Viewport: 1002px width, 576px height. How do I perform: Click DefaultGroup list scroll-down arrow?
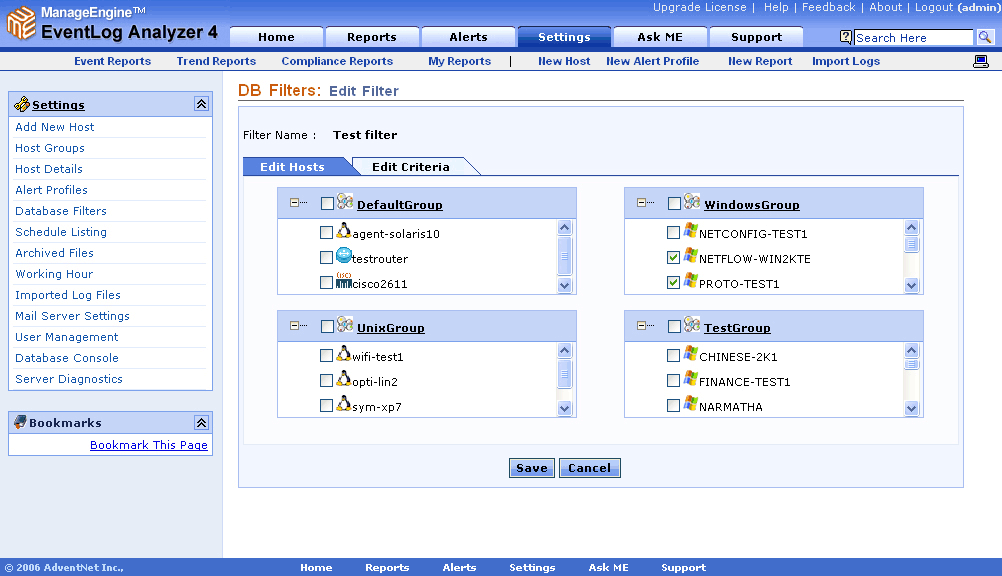[x=564, y=286]
